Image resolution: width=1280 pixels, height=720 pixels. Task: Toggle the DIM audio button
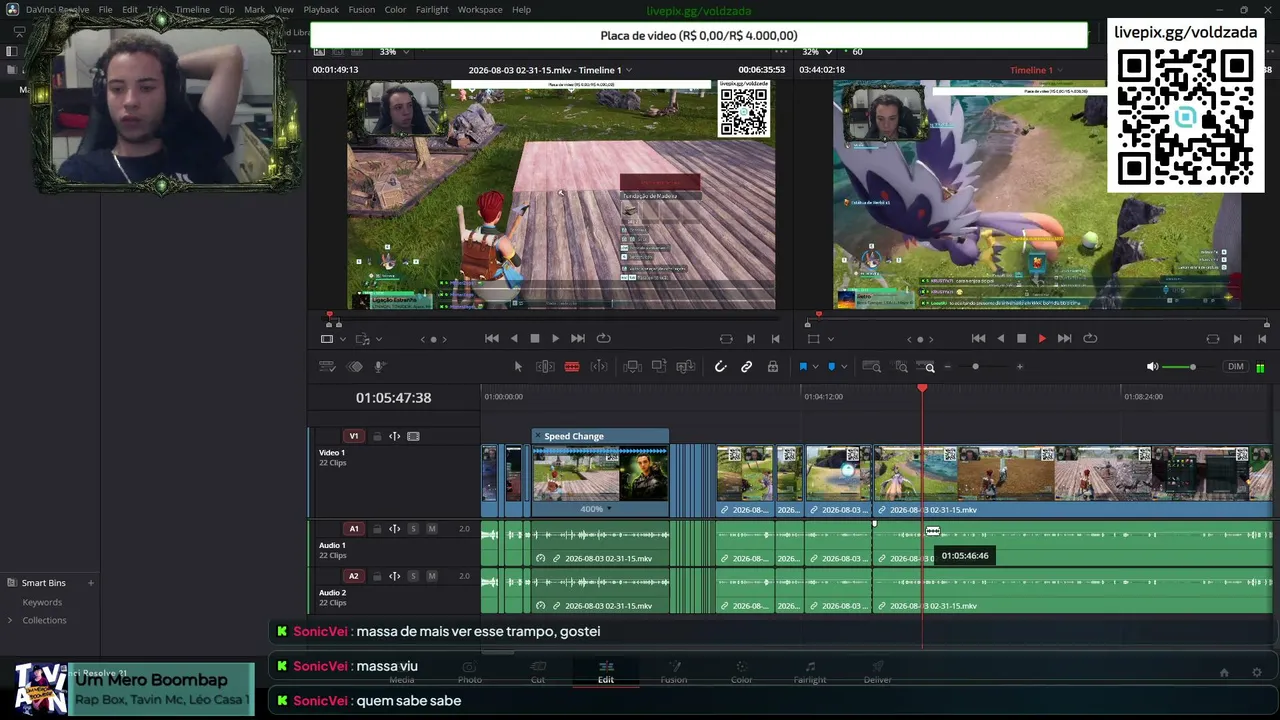coord(1236,367)
